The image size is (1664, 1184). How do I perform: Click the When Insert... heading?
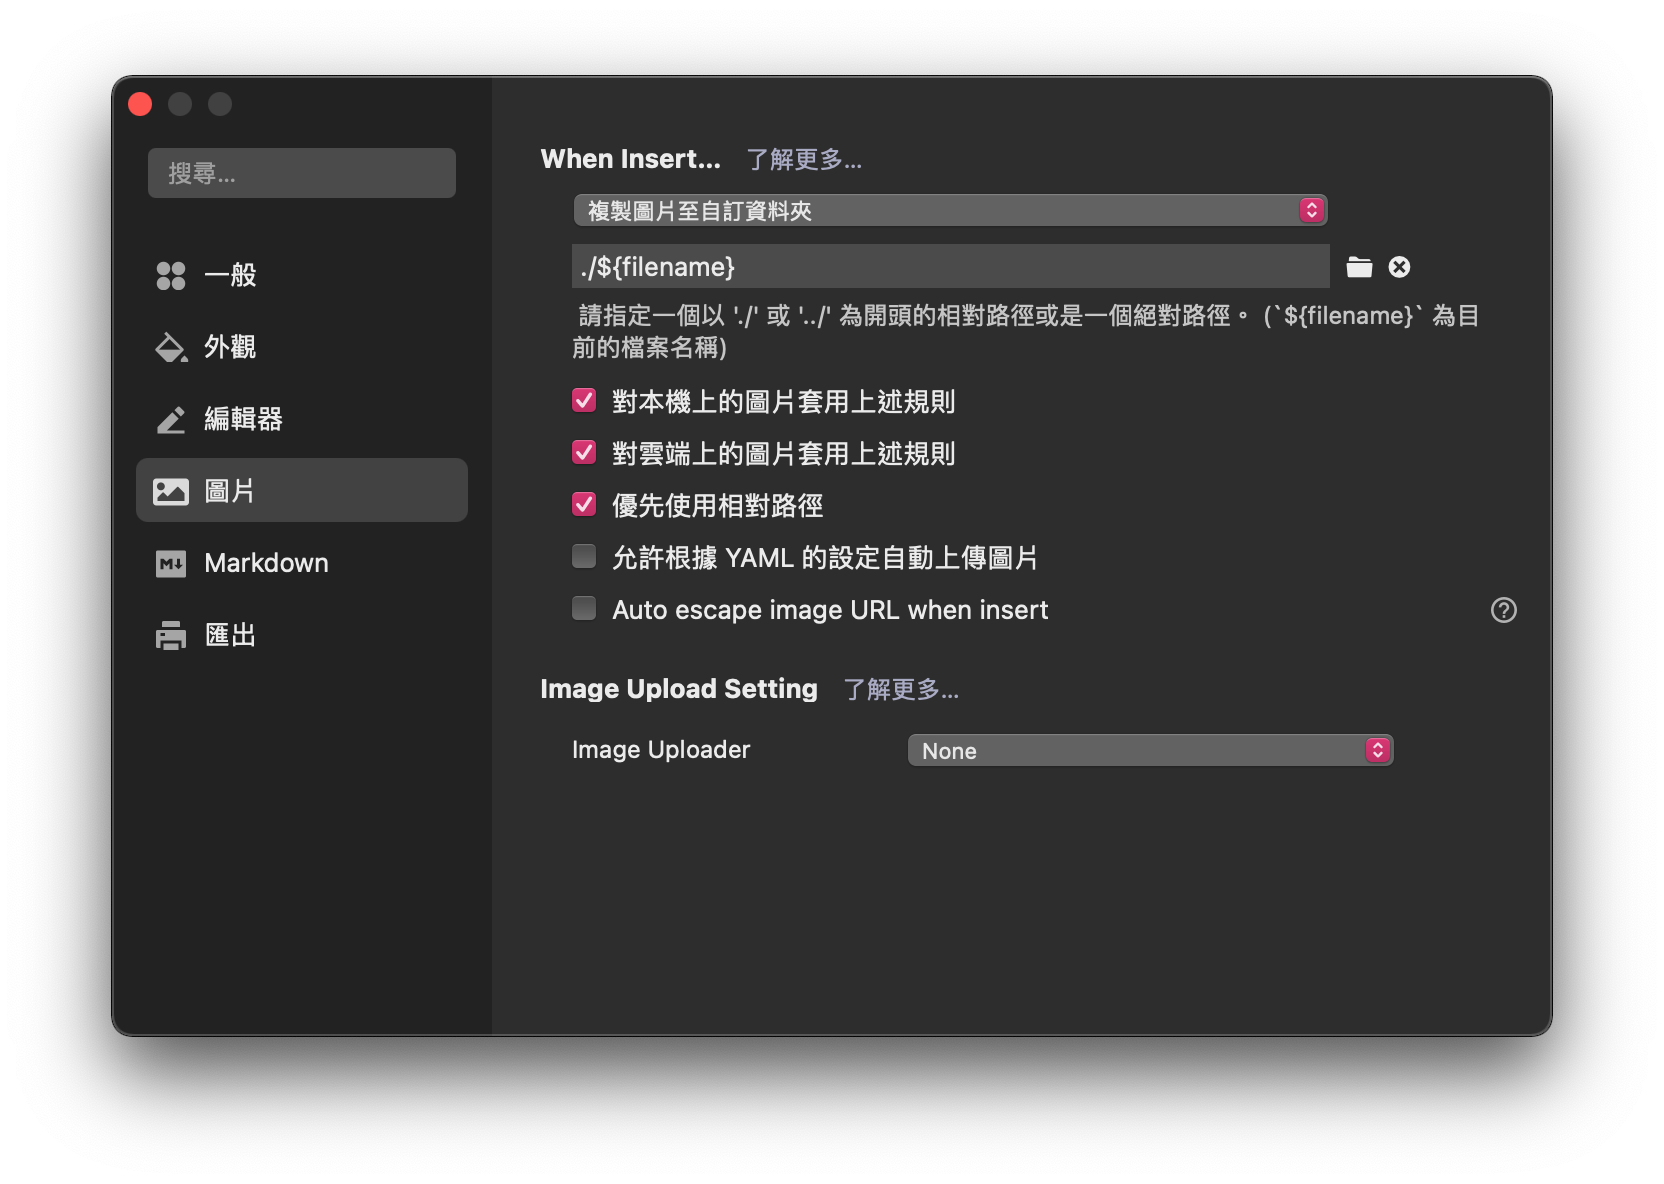pyautogui.click(x=631, y=159)
